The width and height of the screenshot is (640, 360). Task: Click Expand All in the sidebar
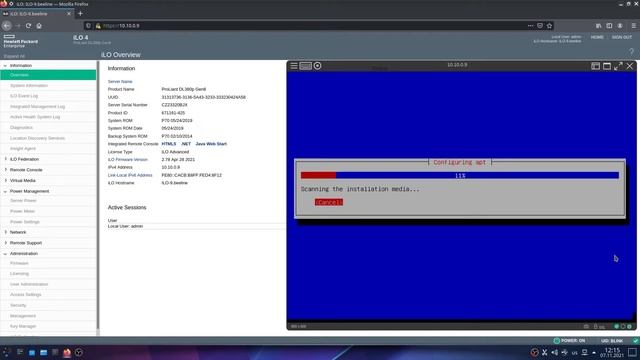14,56
